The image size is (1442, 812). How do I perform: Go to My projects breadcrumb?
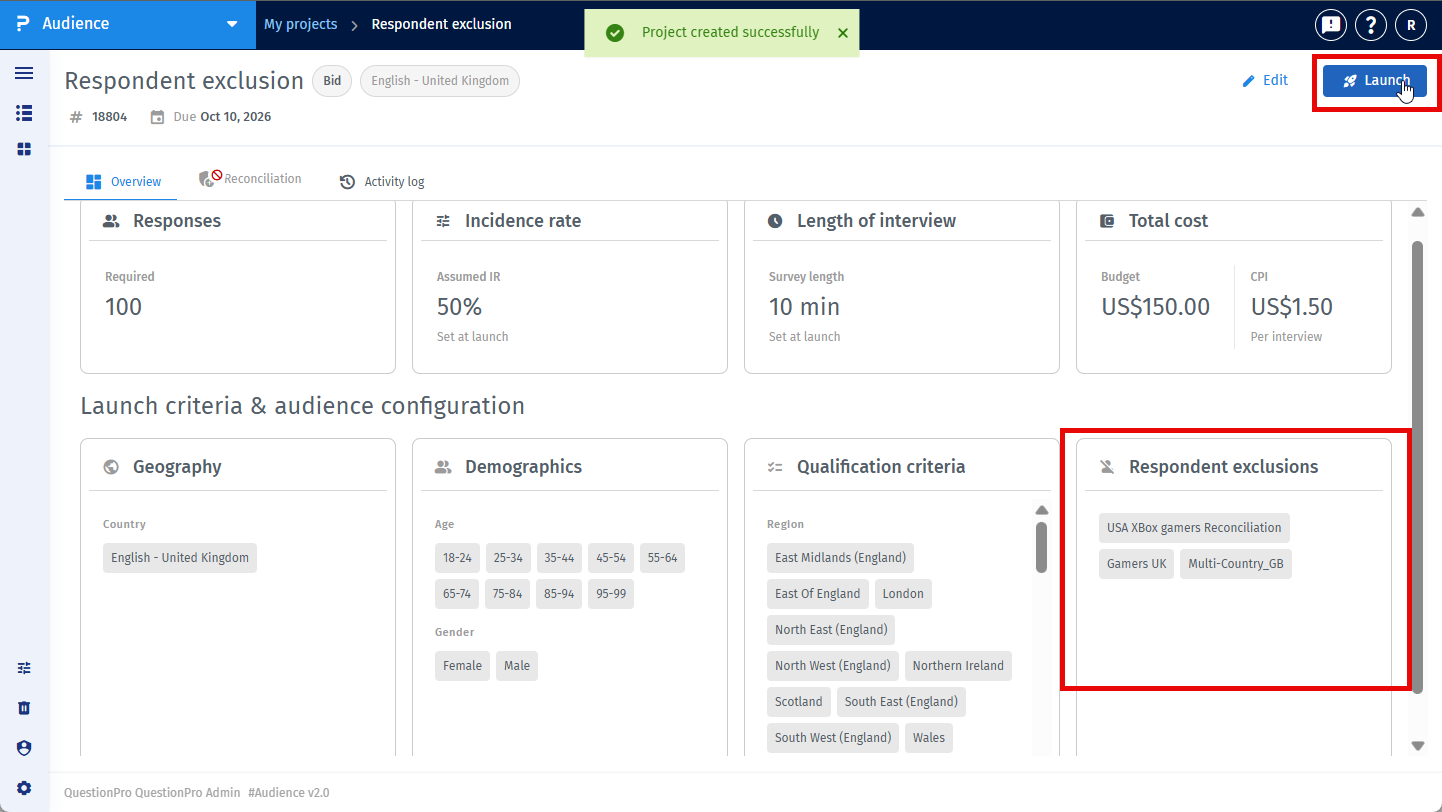[x=301, y=24]
